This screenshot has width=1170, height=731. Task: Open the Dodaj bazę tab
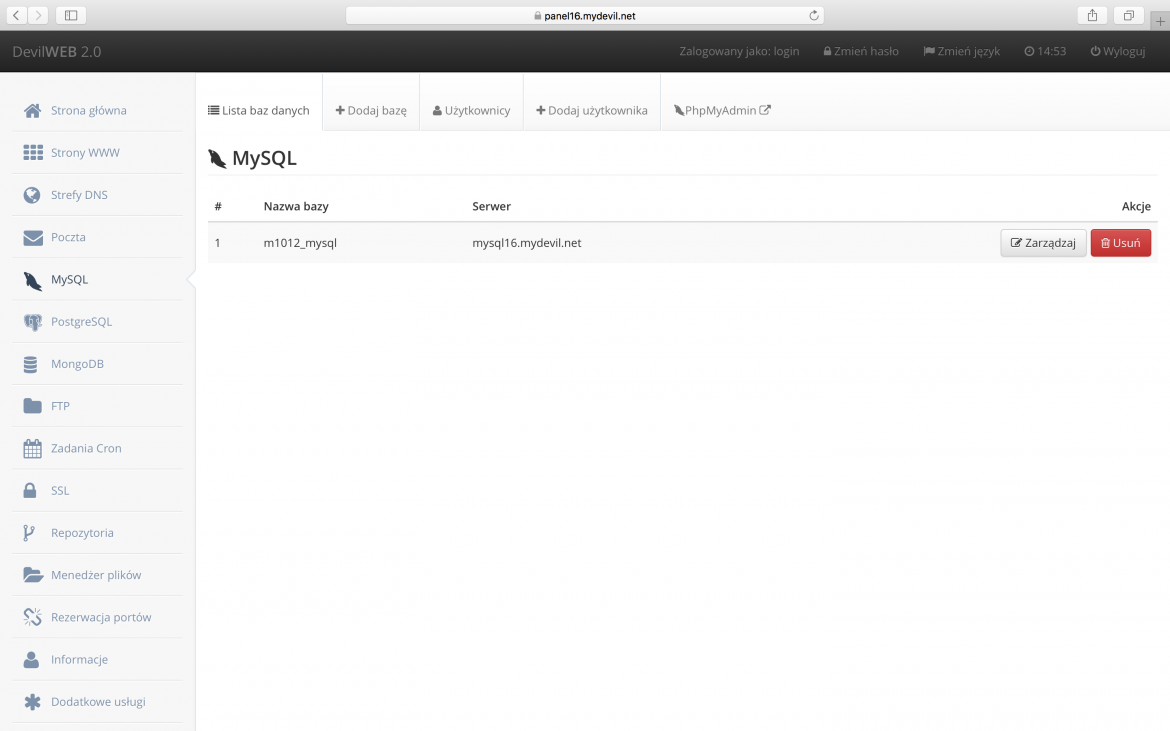pyautogui.click(x=371, y=110)
